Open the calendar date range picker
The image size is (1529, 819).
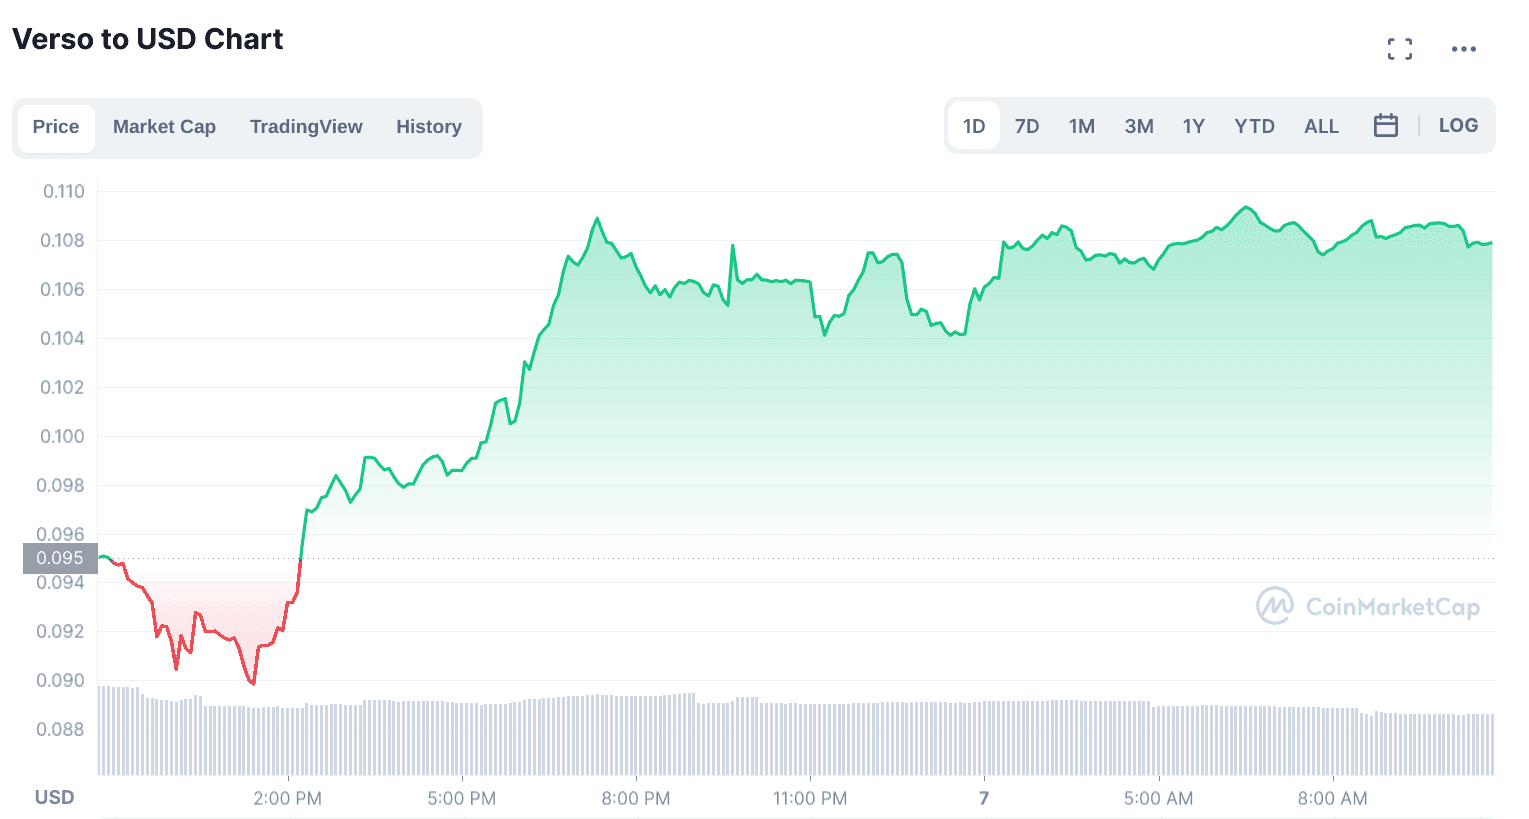[x=1385, y=126]
